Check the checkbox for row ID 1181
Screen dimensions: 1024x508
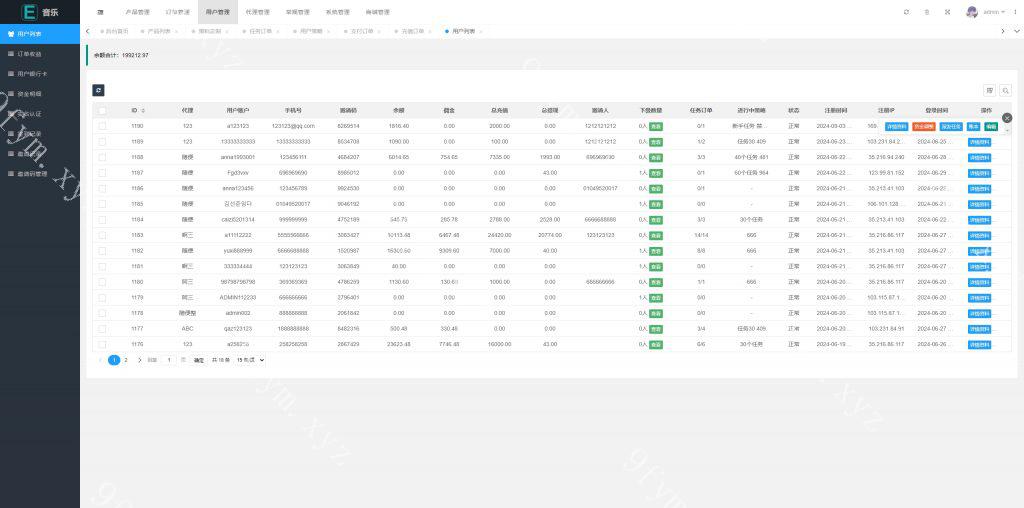(x=102, y=266)
